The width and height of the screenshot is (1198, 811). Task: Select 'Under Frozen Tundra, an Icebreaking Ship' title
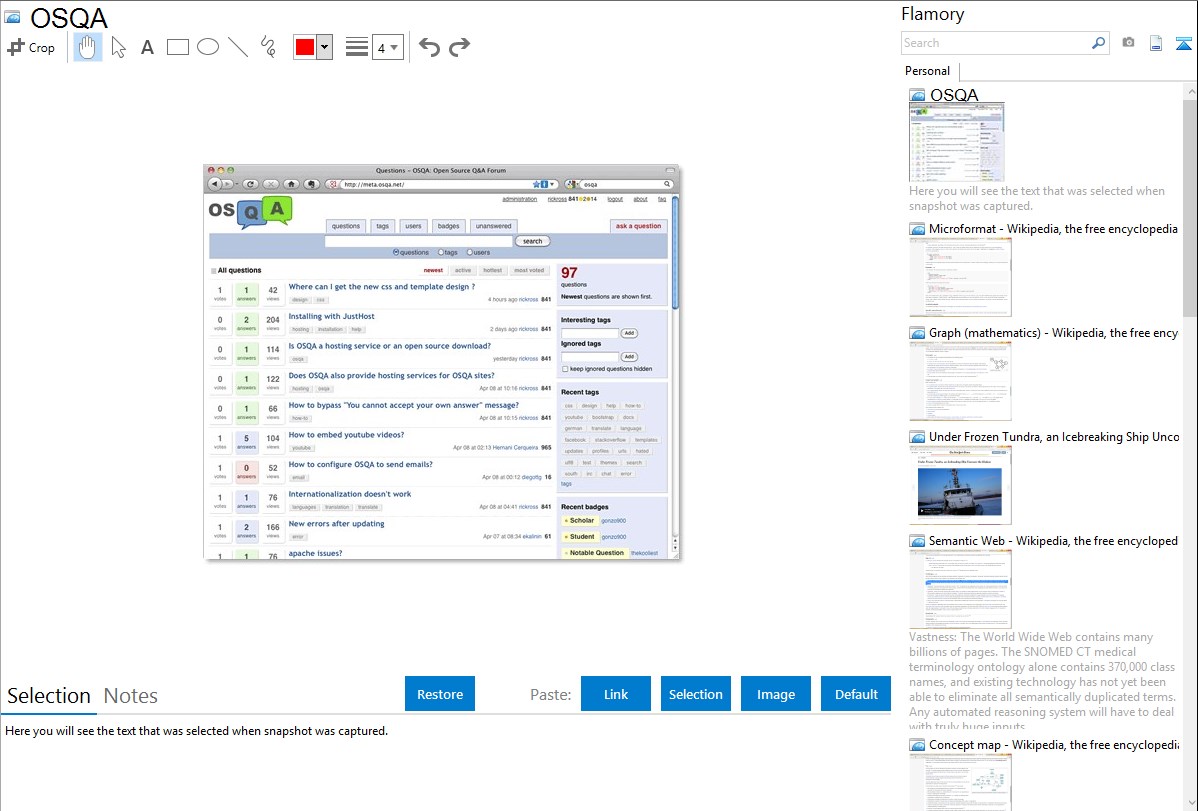pos(1054,436)
